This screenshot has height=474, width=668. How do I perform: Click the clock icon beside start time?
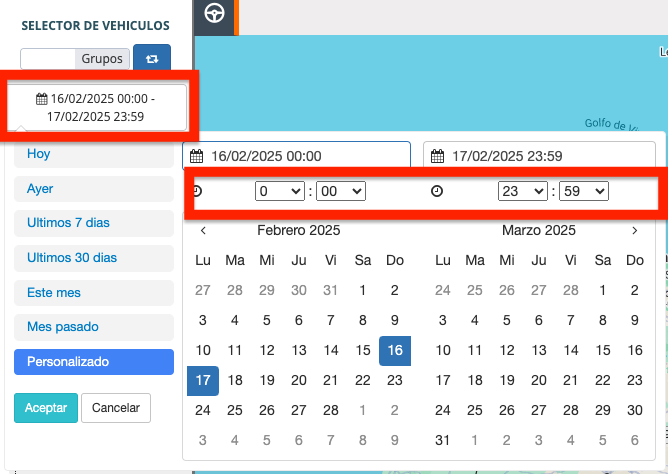pyautogui.click(x=197, y=190)
